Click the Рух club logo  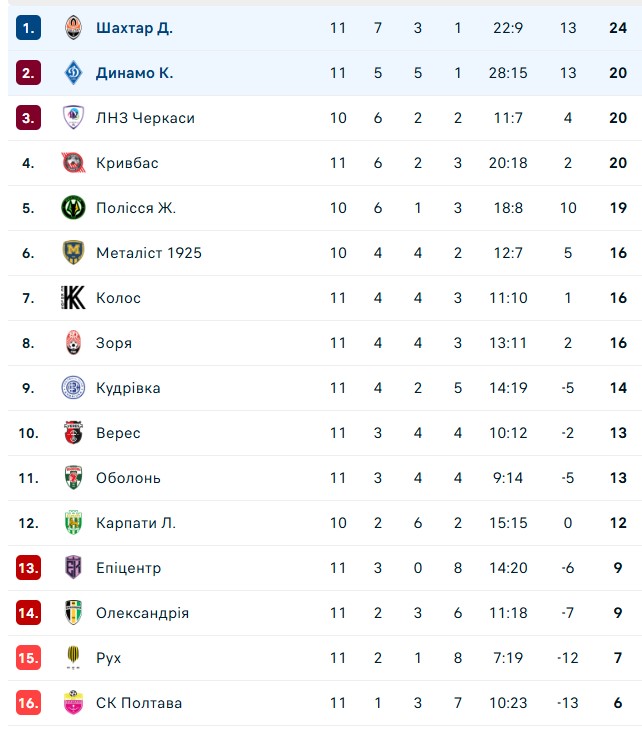tap(74, 658)
